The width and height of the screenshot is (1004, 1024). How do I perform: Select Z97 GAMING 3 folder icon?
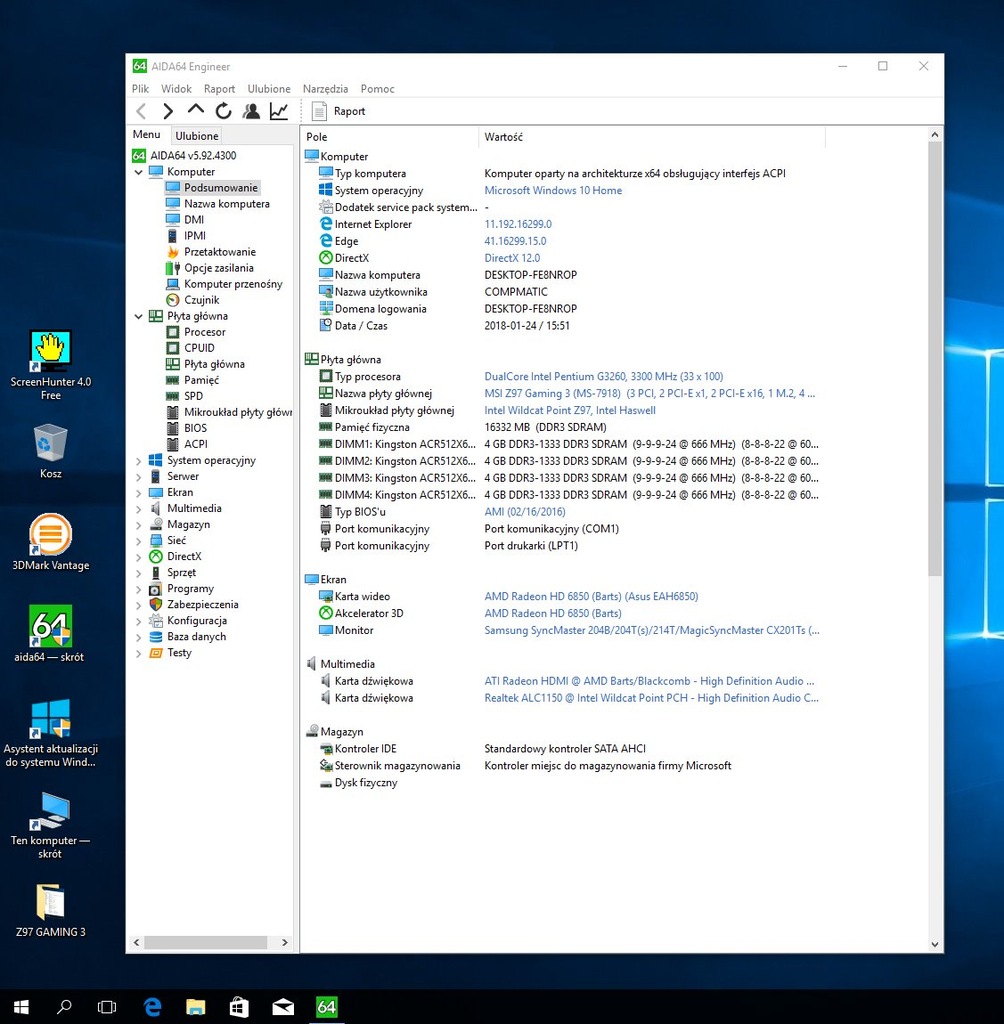(50, 910)
